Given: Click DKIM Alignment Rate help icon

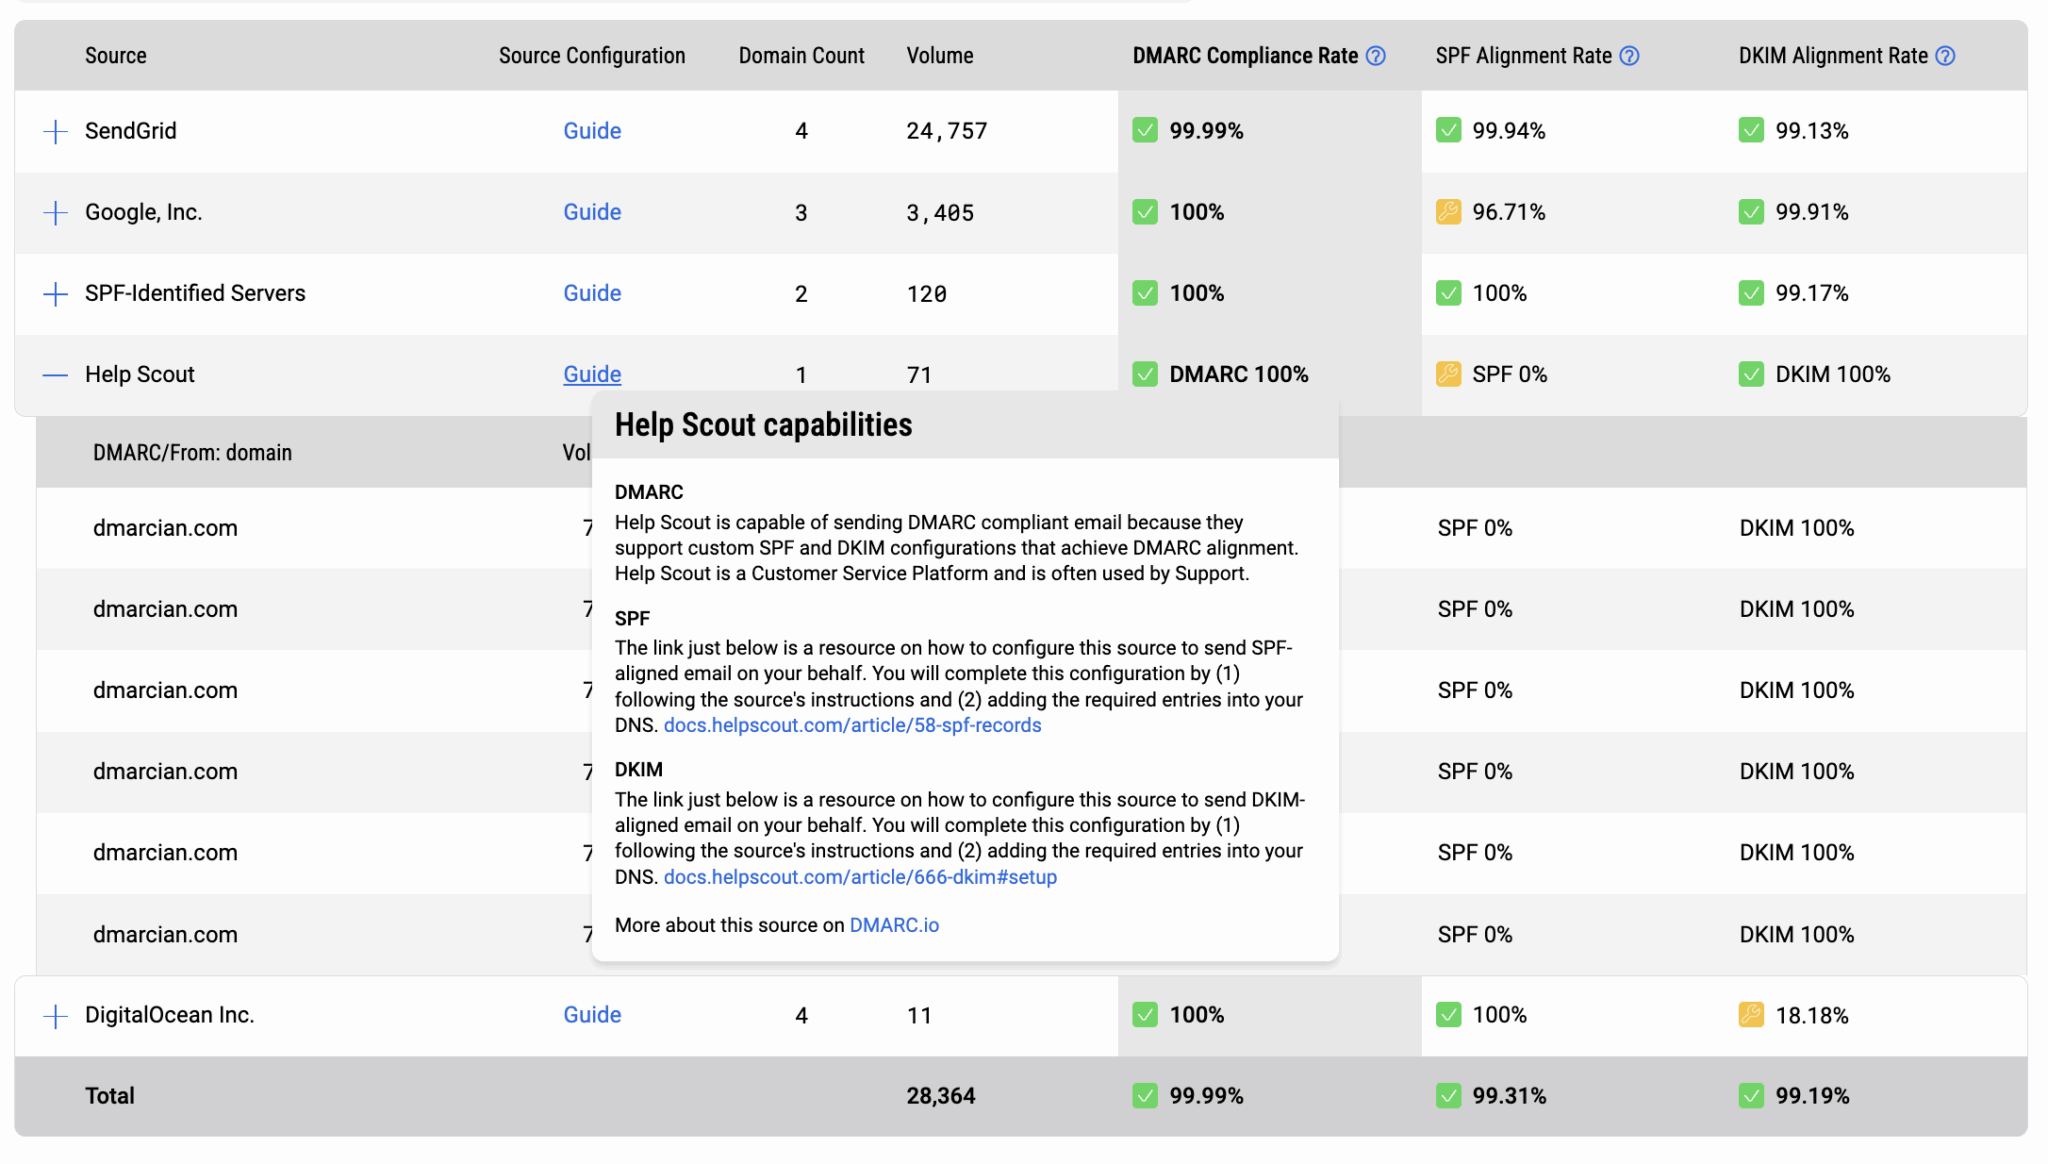Looking at the screenshot, I should click(1945, 56).
